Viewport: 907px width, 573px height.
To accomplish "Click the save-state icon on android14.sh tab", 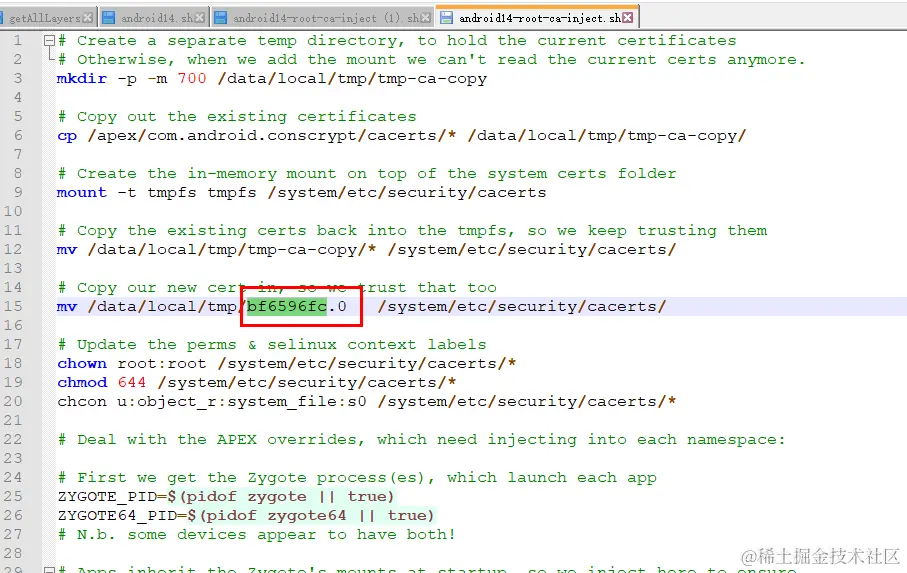I will click(x=108, y=18).
